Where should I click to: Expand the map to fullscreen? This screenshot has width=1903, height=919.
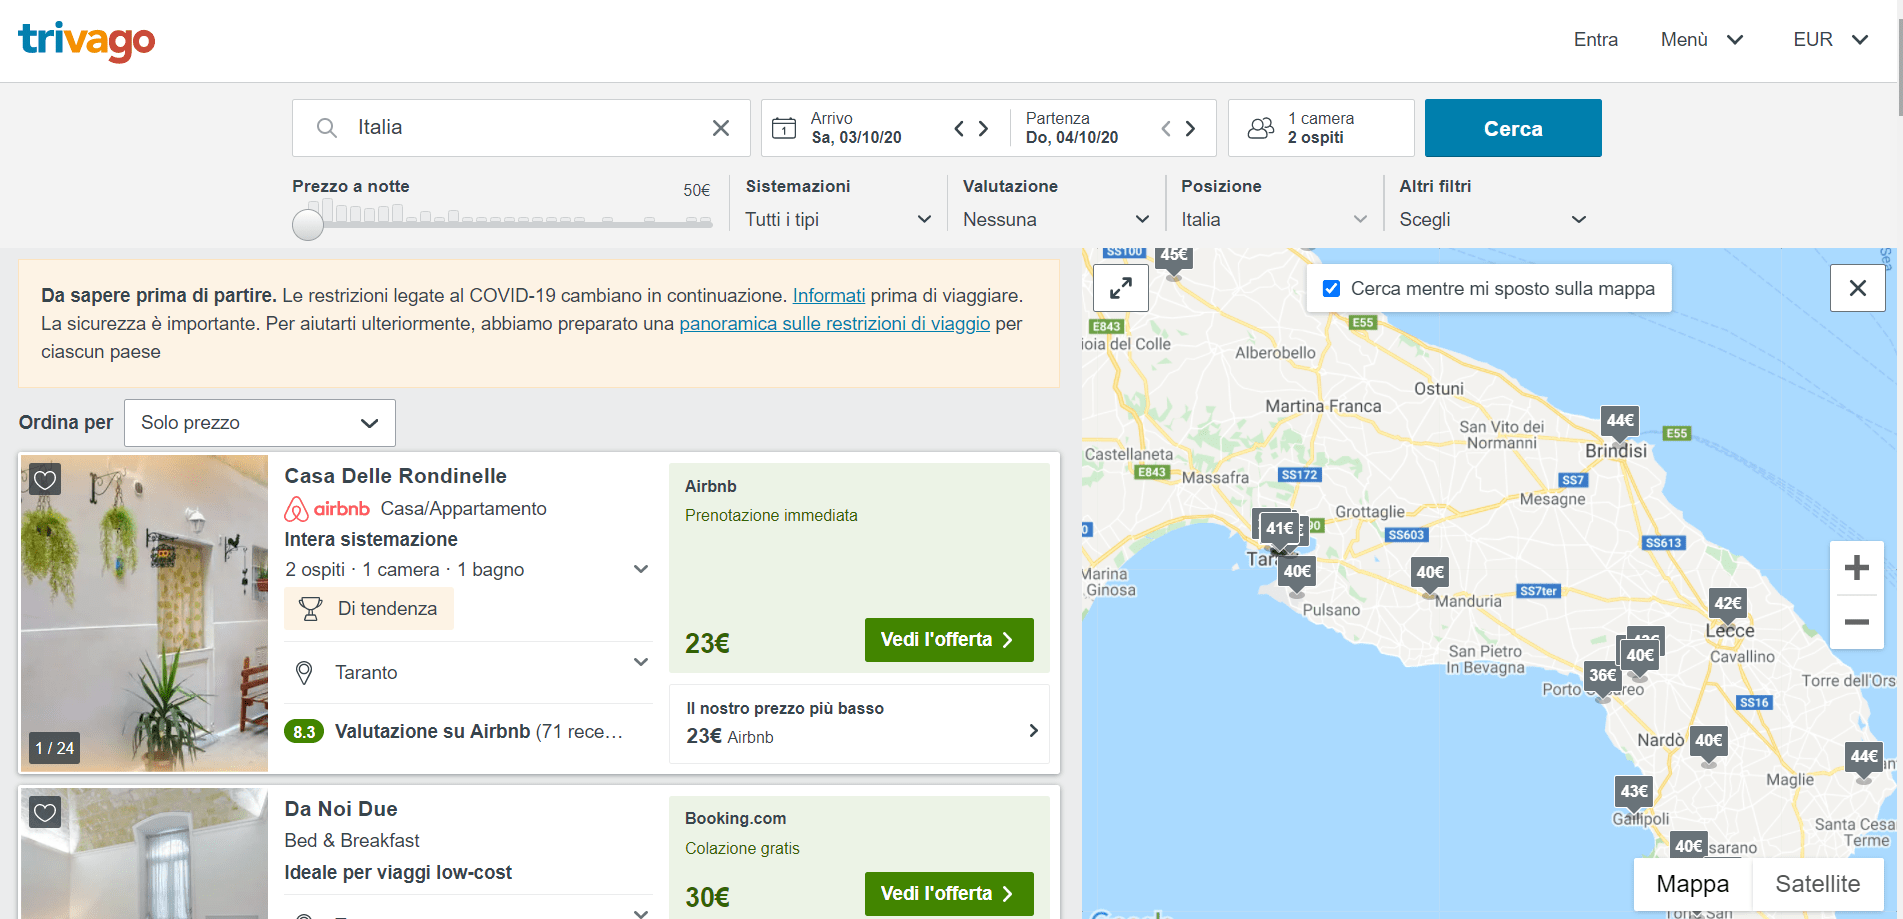click(x=1121, y=289)
